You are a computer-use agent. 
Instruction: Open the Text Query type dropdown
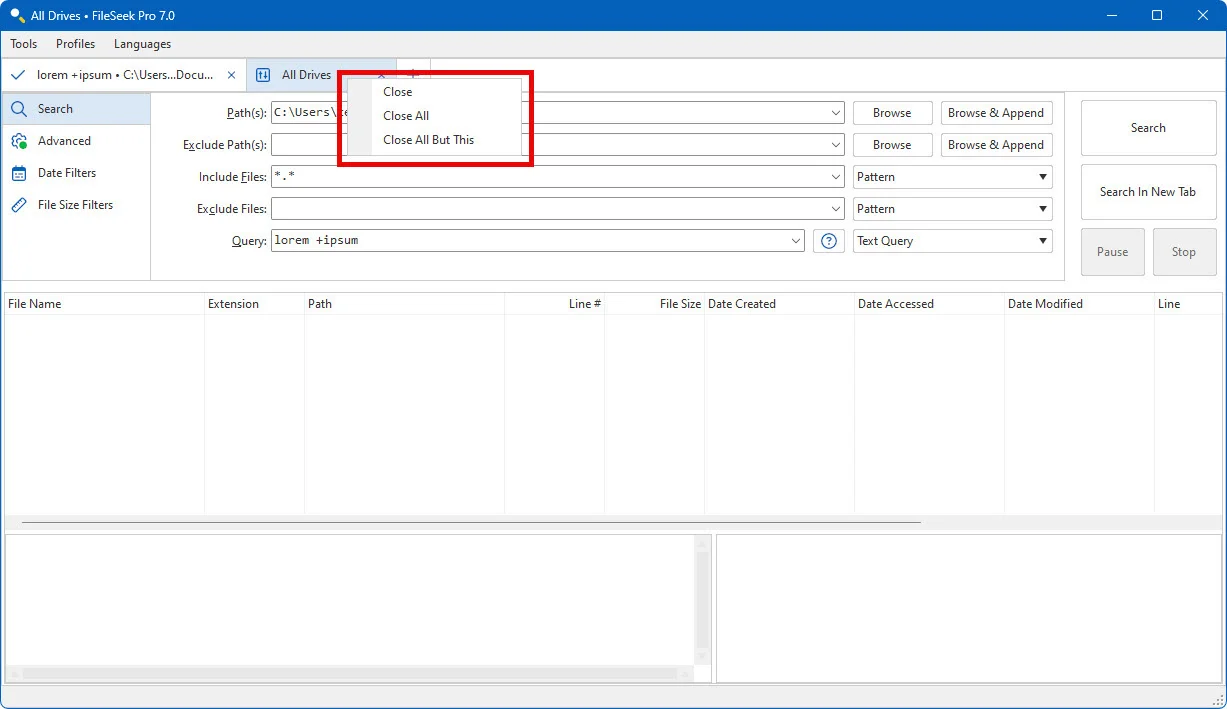[1040, 240]
